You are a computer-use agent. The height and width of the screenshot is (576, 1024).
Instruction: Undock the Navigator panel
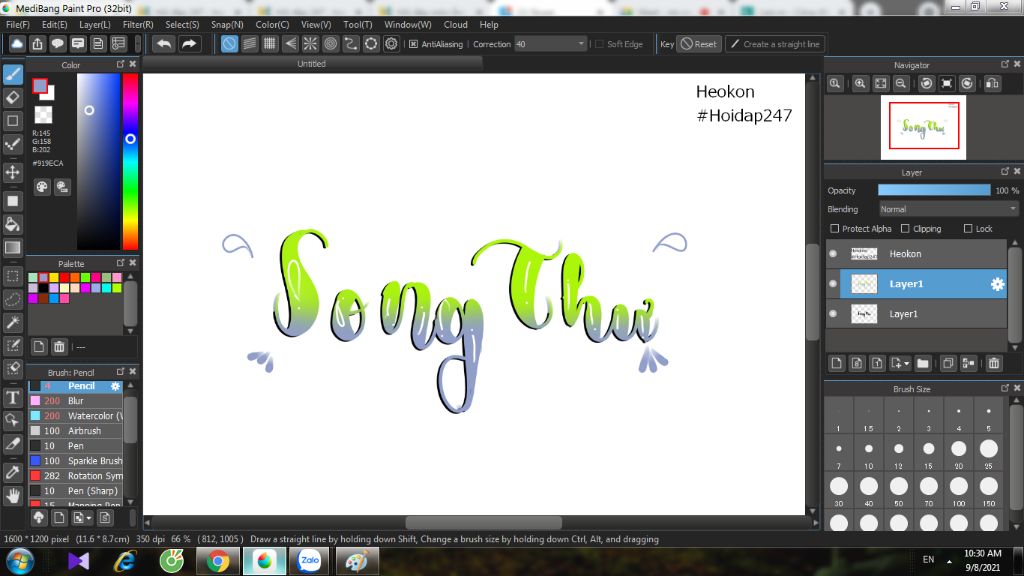tap(1004, 64)
